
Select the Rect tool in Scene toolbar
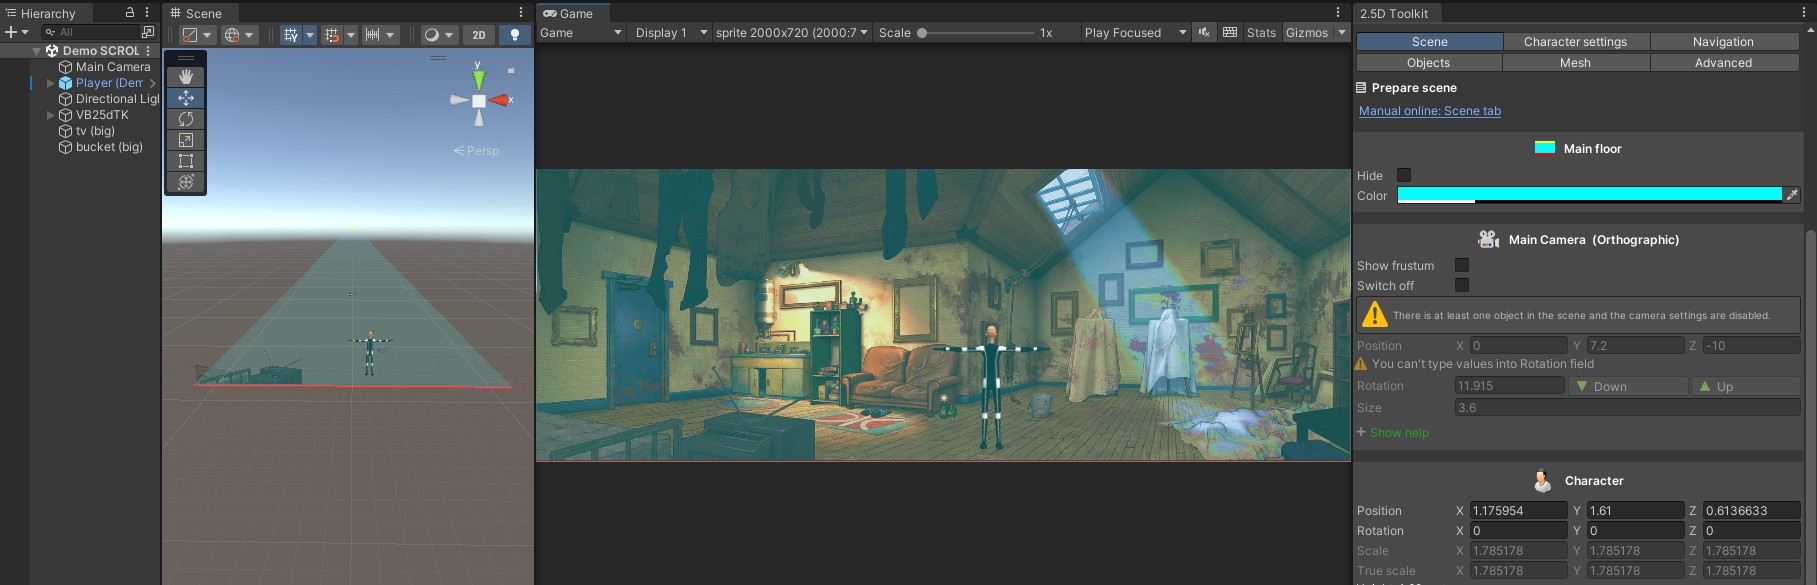tap(186, 161)
